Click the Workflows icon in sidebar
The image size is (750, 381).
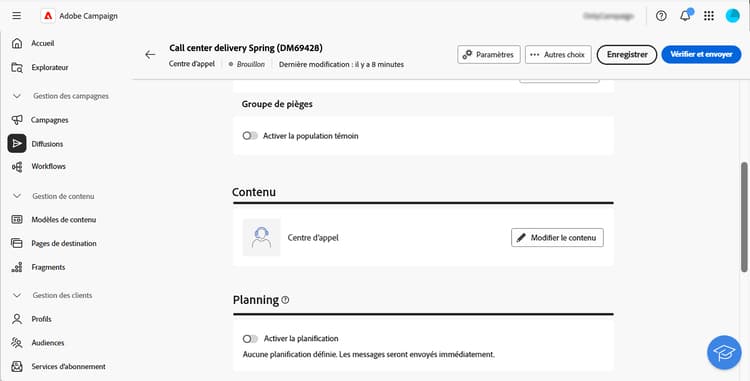(x=17, y=166)
